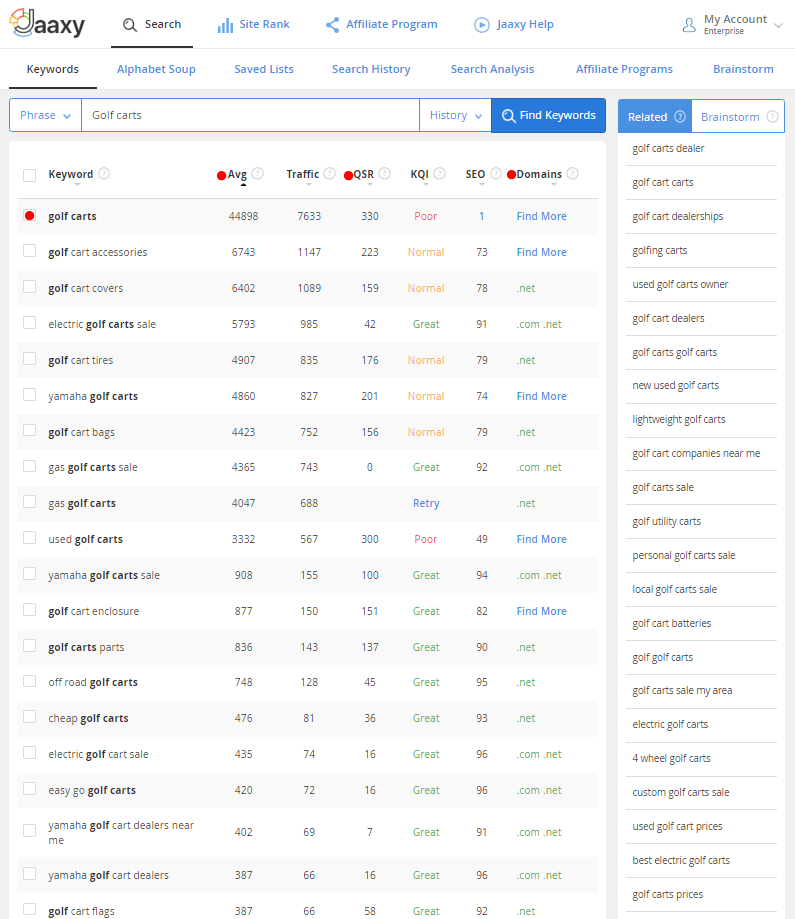This screenshot has width=795, height=919.
Task: Check the electric golf carts sale checkbox
Action: click(x=29, y=323)
